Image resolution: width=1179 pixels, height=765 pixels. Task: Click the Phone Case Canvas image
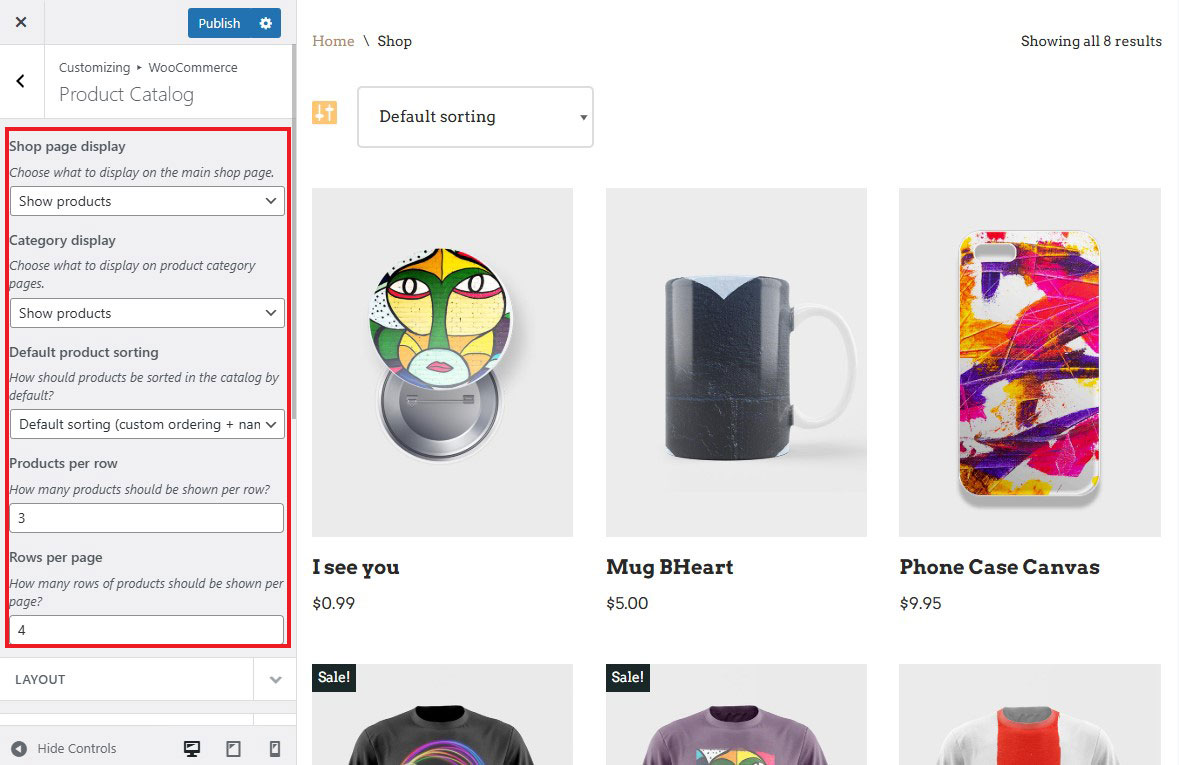[1029, 362]
